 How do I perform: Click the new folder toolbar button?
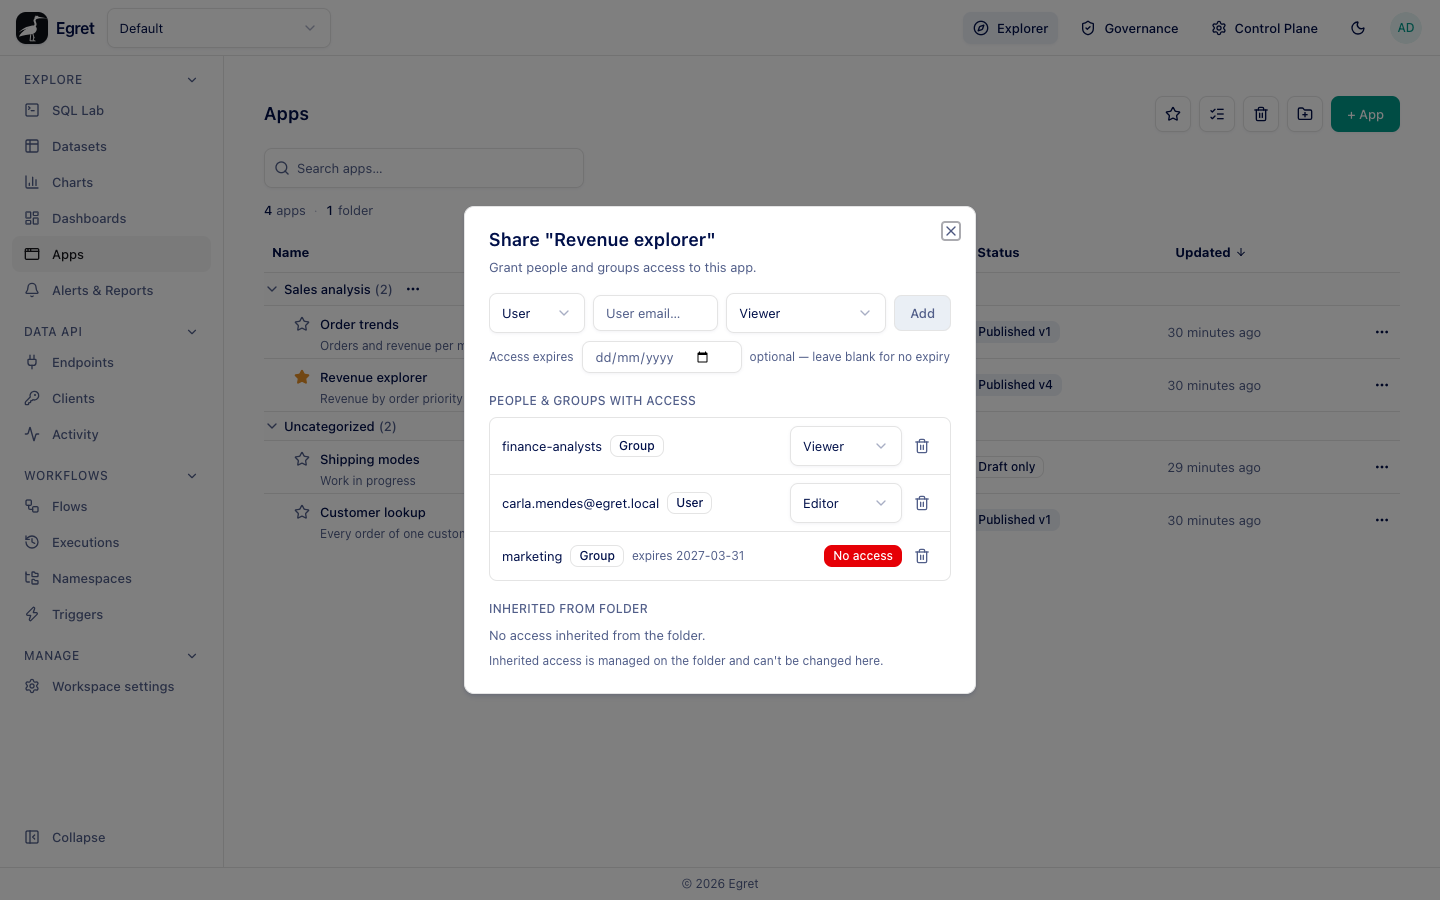1305,114
